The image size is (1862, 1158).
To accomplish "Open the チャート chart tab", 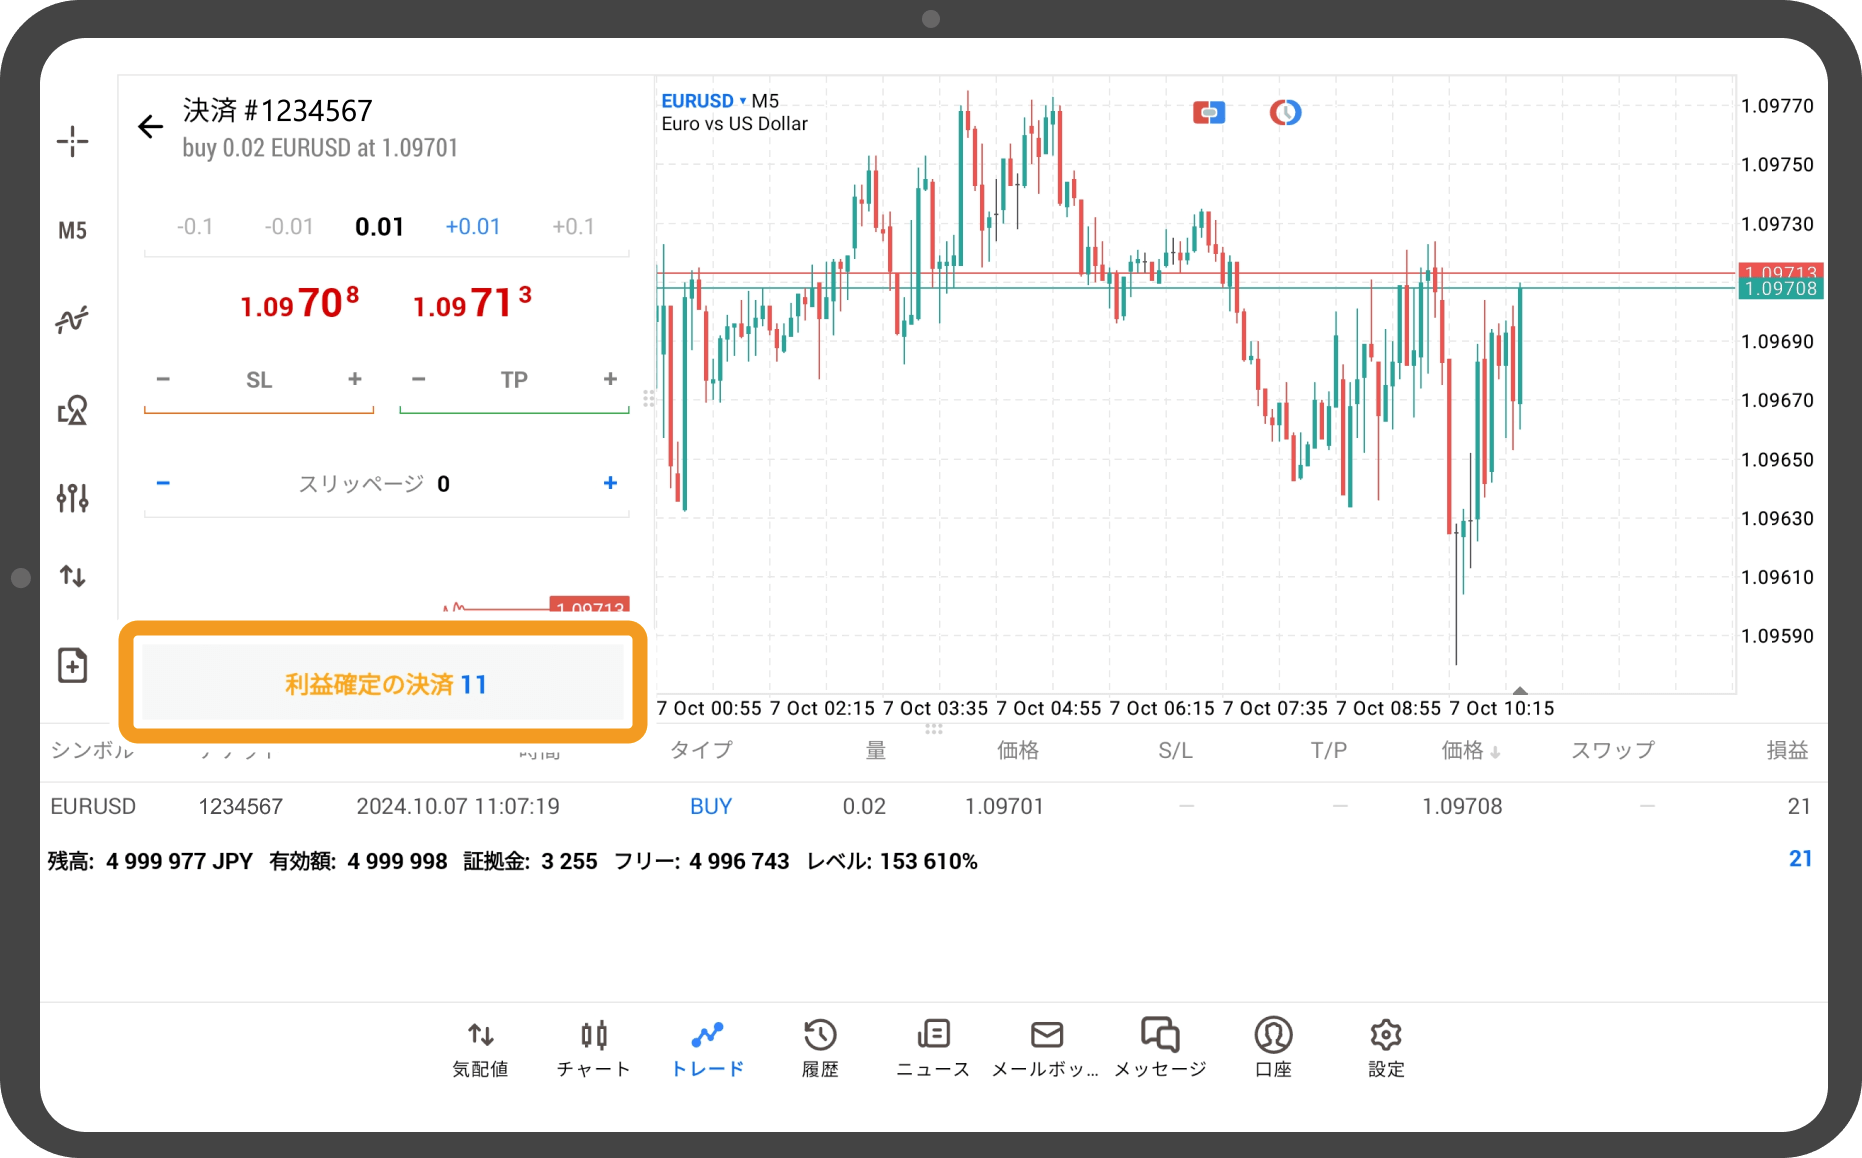I will pyautogui.click(x=594, y=1049).
